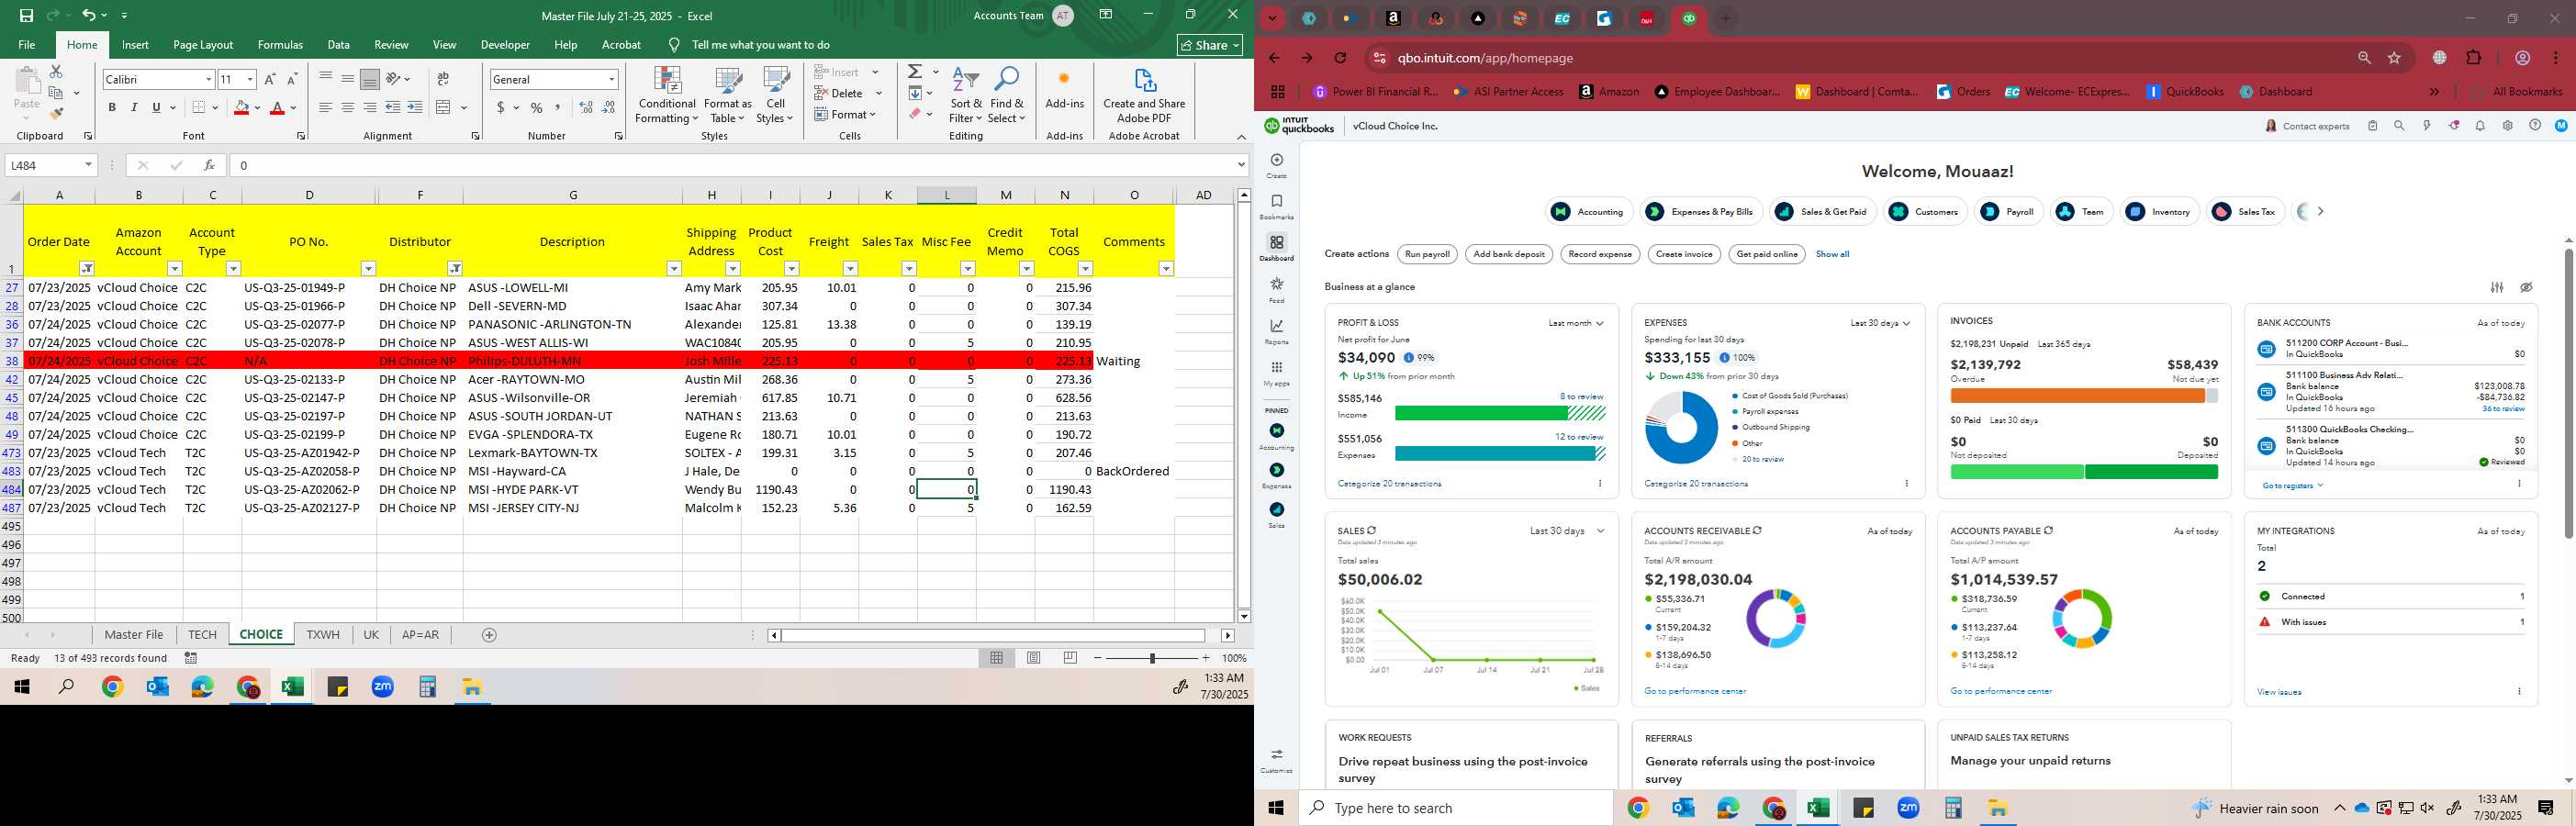Switch to Page Layout view in status bar
Viewport: 2576px width, 826px height.
1034,658
